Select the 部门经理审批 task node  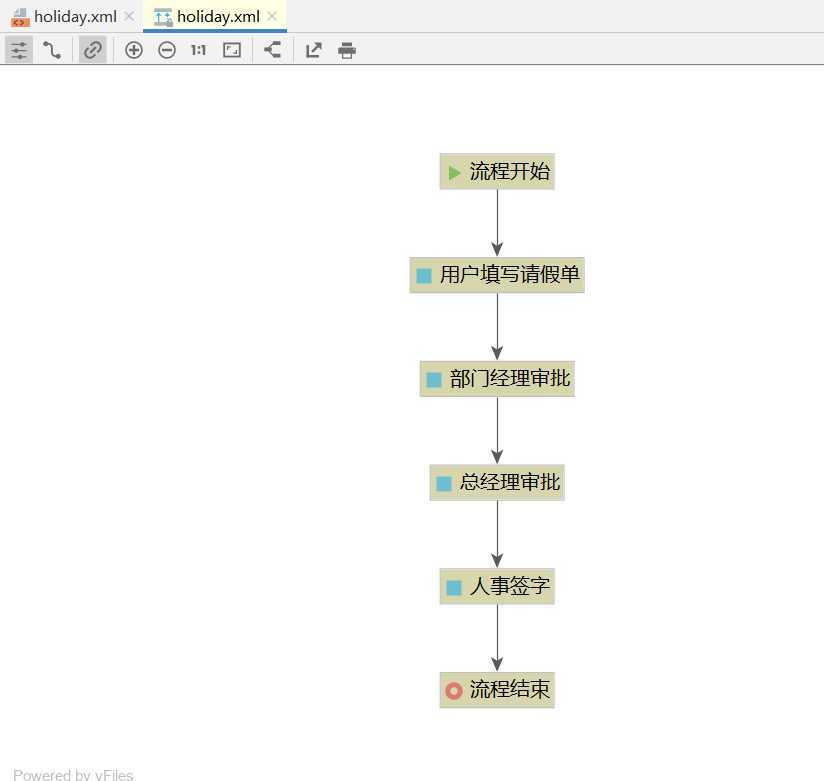(x=497, y=378)
